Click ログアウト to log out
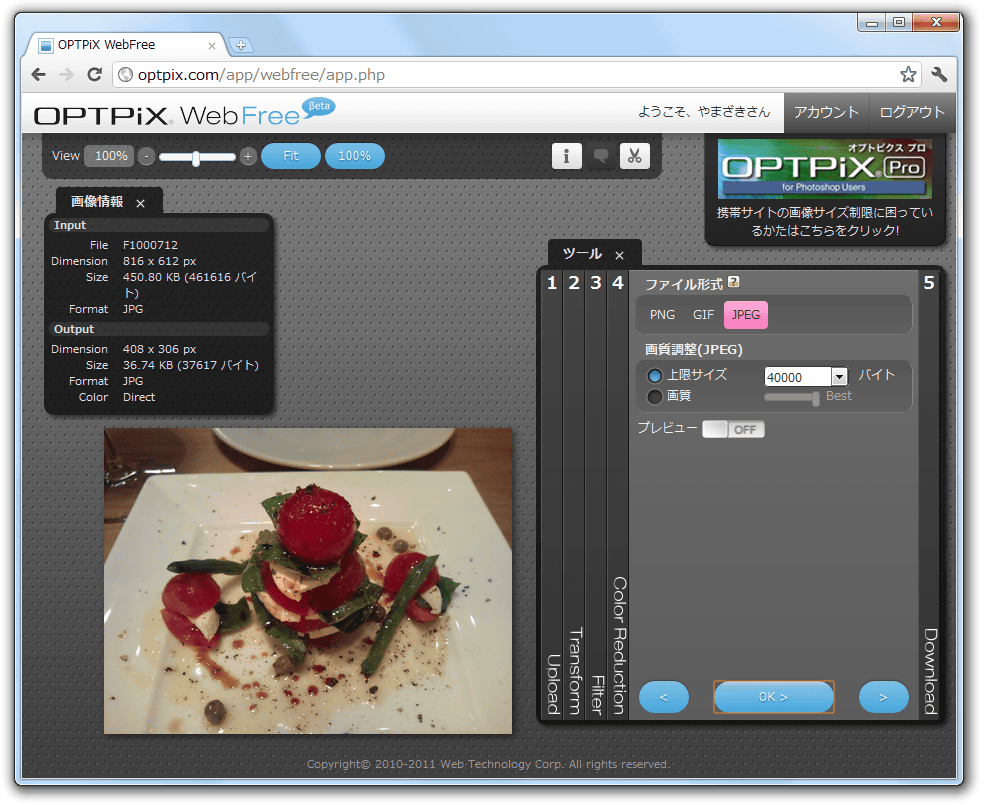The image size is (985, 805). [x=912, y=112]
